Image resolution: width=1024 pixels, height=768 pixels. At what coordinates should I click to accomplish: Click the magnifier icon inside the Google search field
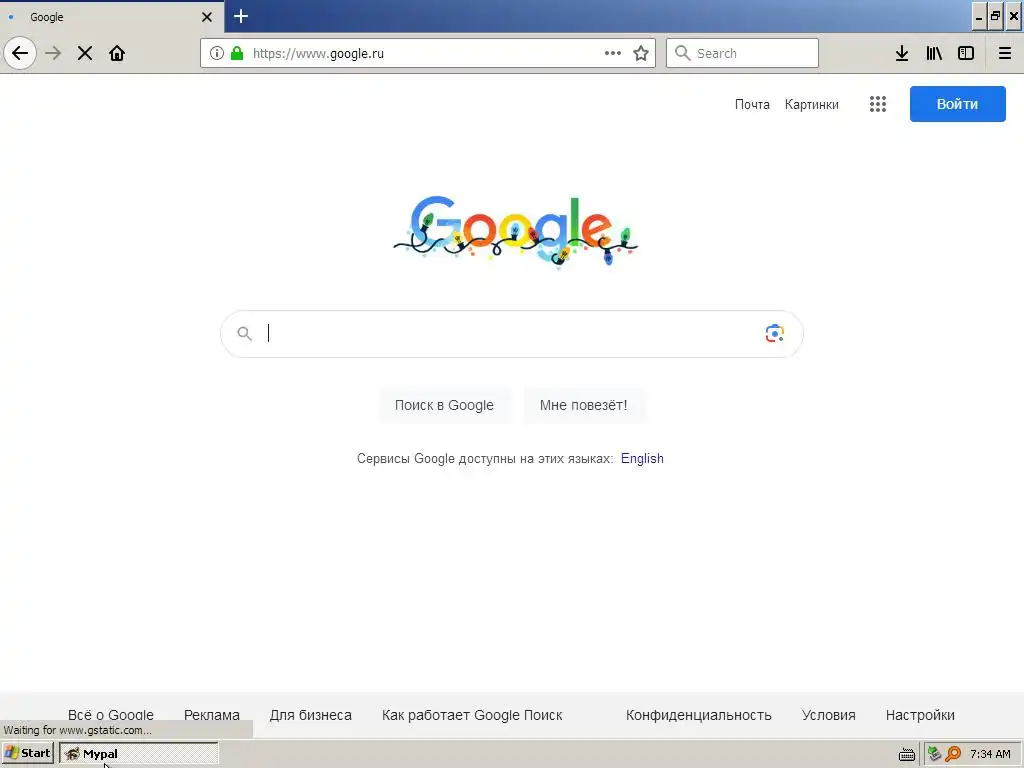(x=244, y=334)
